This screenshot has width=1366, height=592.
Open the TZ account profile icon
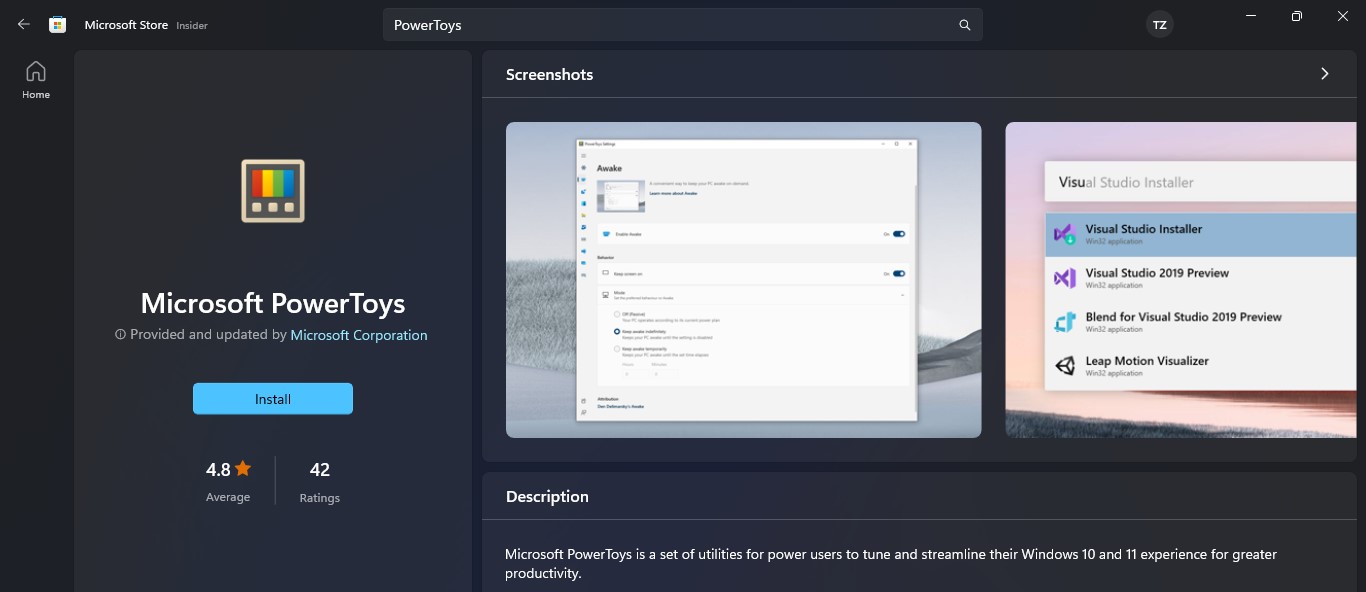[x=1159, y=24]
